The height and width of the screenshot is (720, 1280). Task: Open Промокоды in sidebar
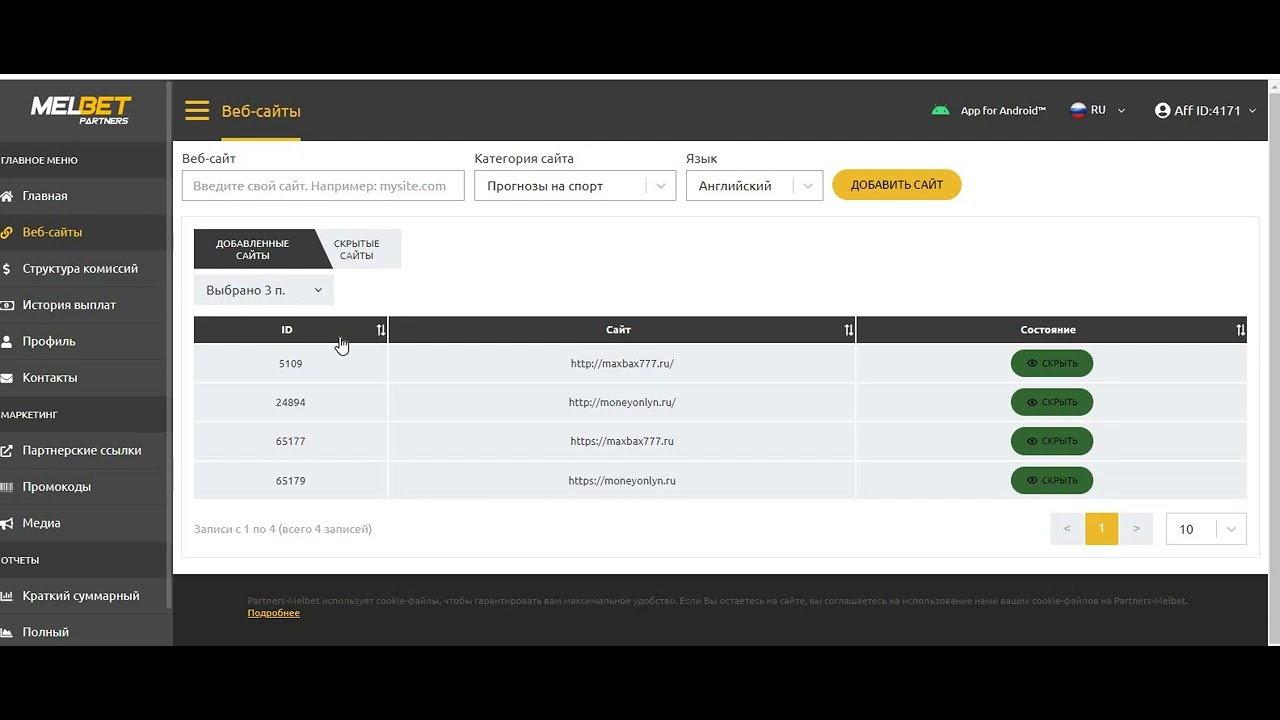pos(84,487)
